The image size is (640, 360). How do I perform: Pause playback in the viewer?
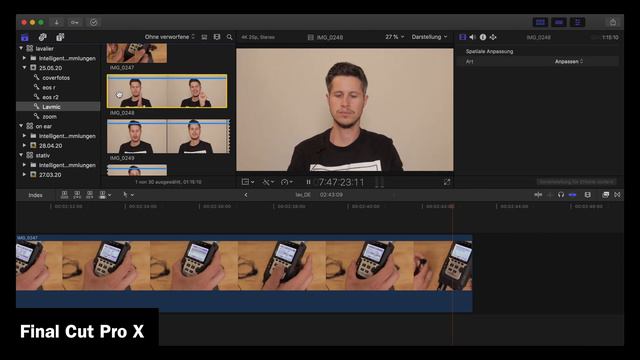click(x=308, y=182)
